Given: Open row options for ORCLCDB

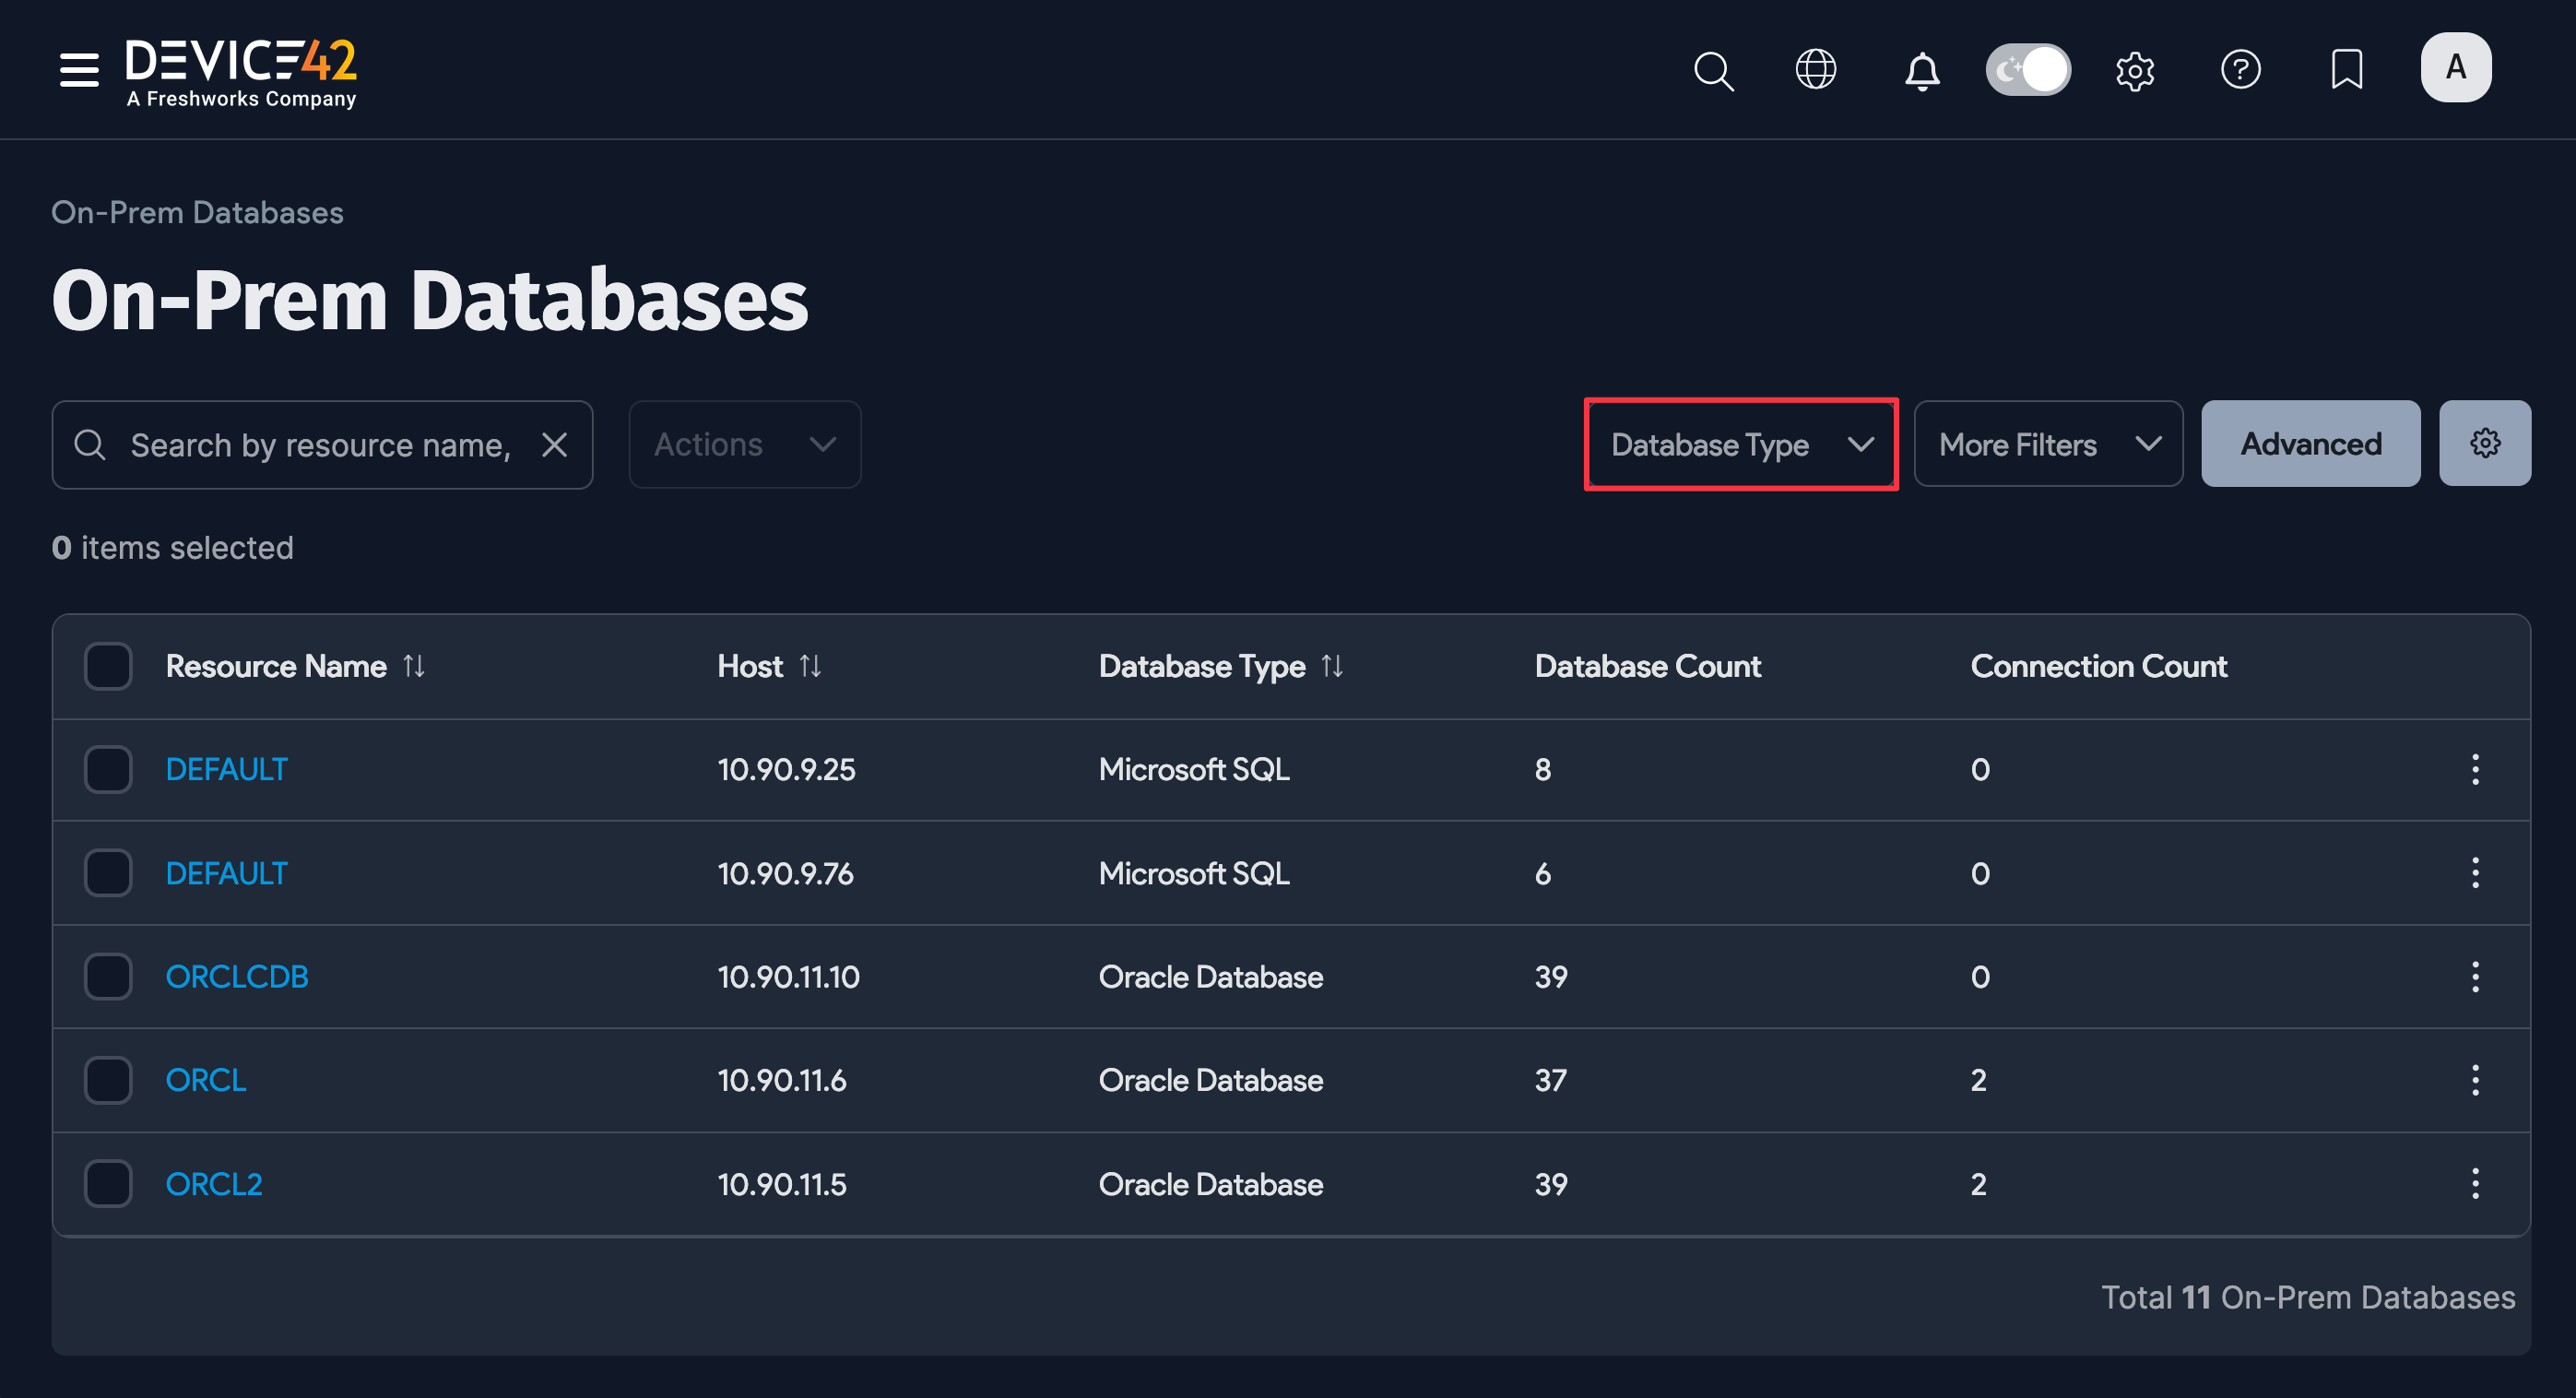Looking at the screenshot, I should coord(2475,976).
